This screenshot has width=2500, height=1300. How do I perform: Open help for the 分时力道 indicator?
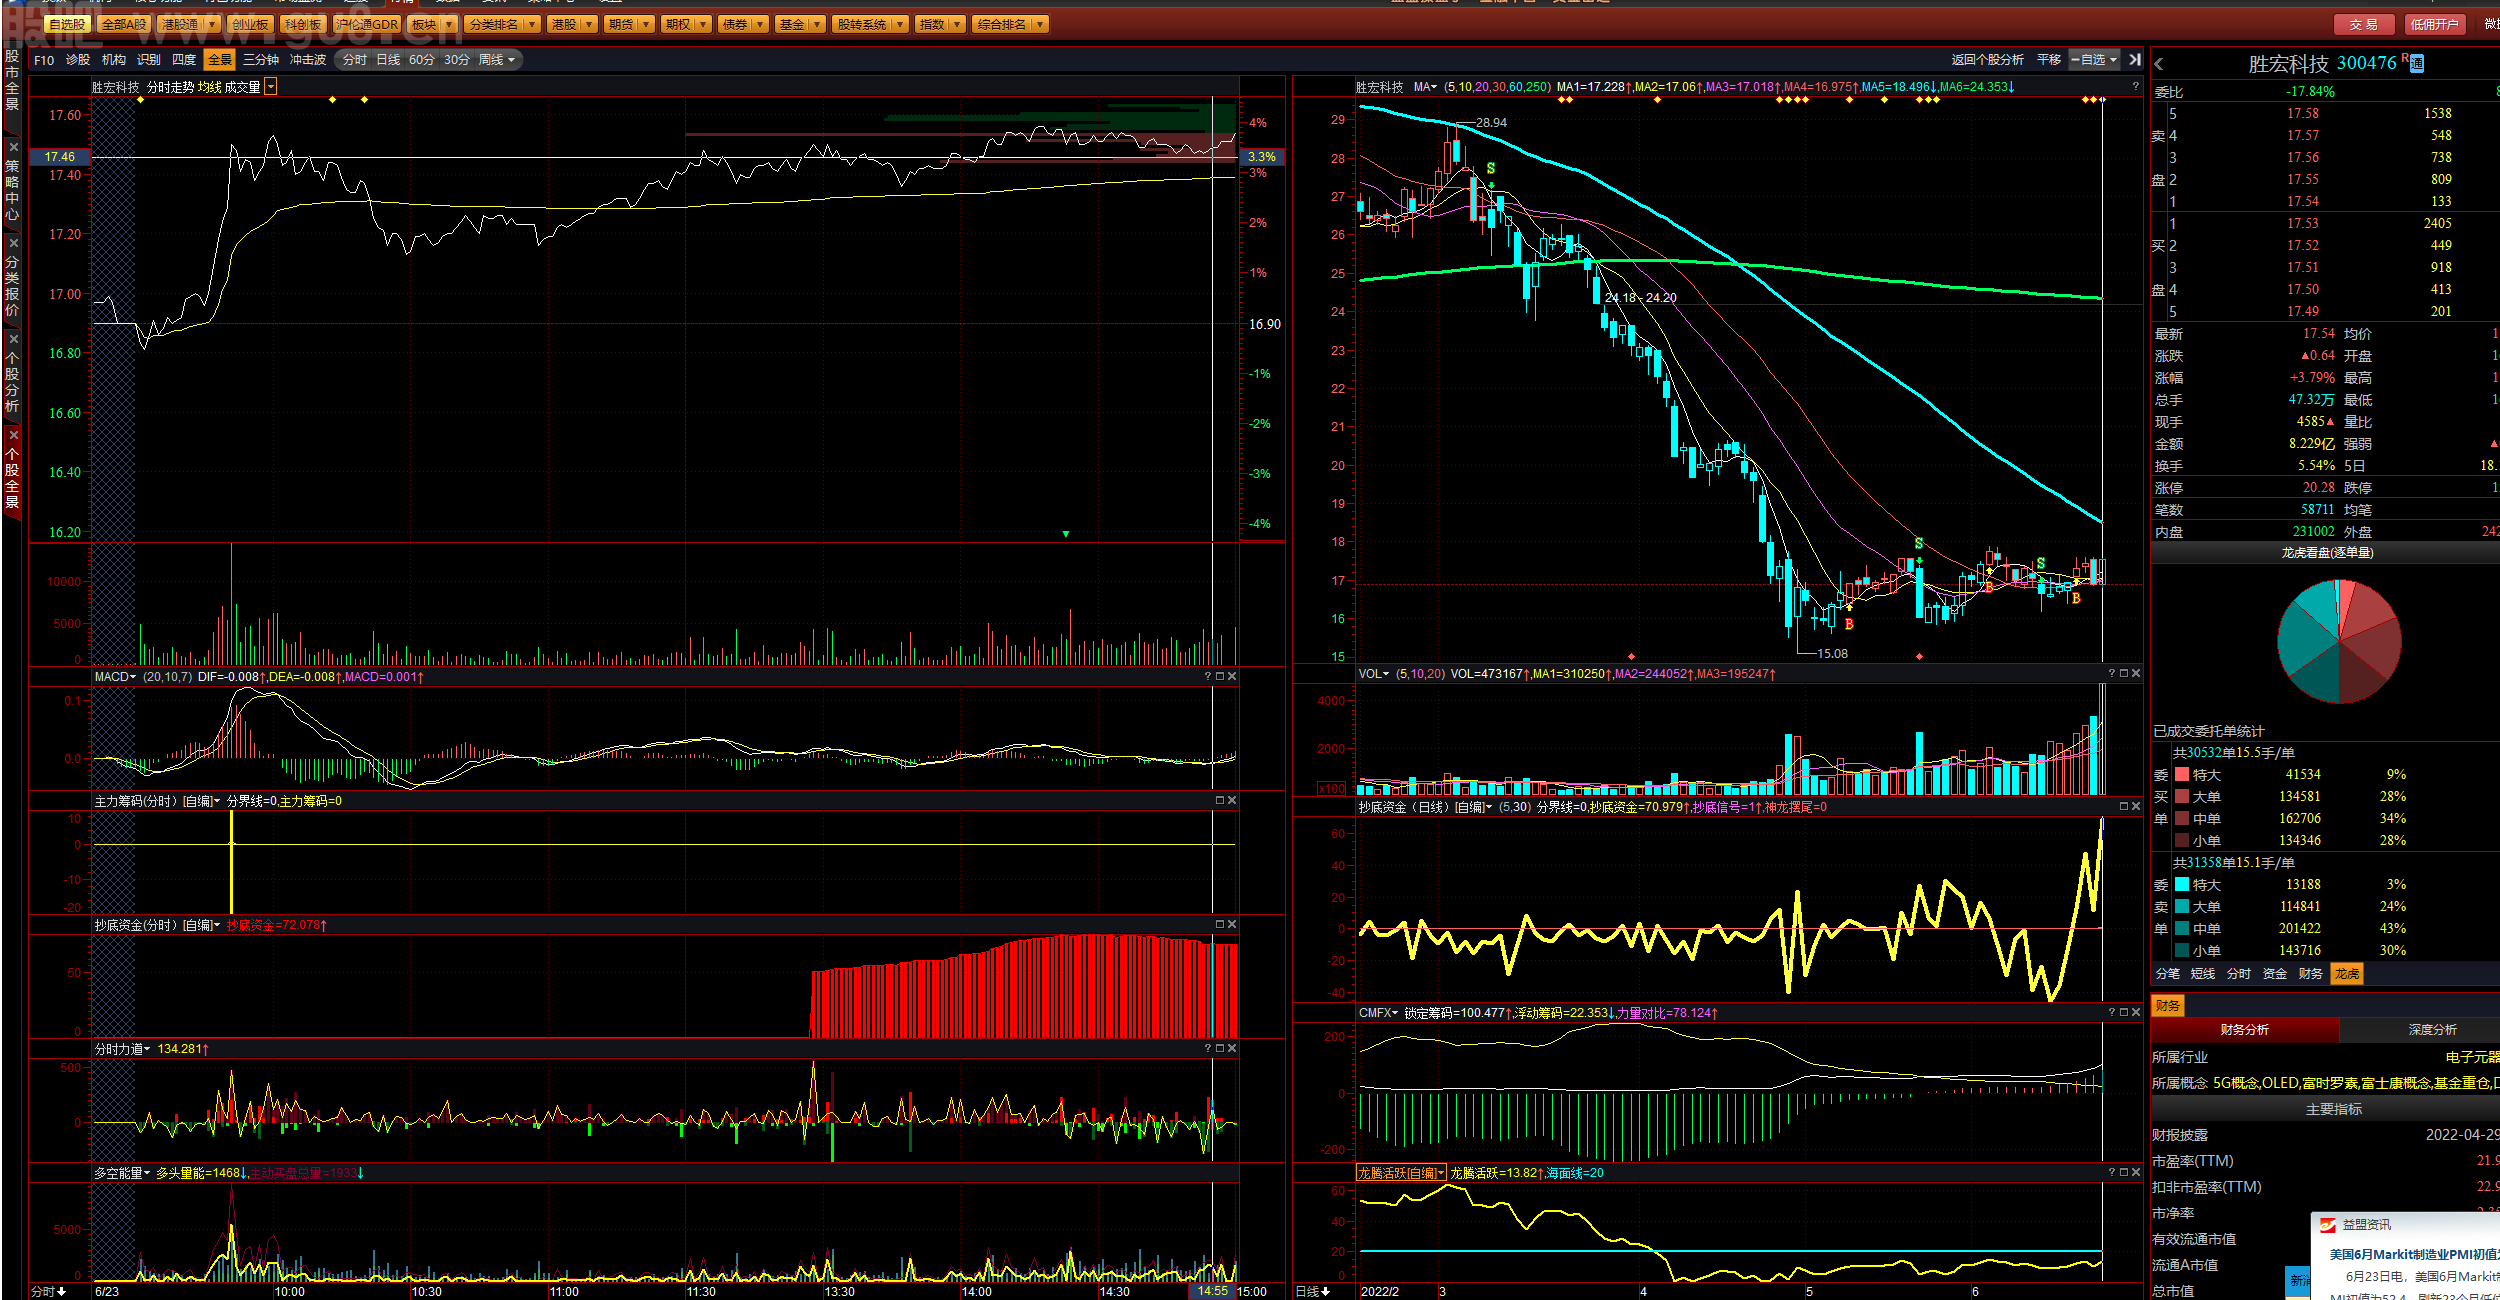1208,1049
